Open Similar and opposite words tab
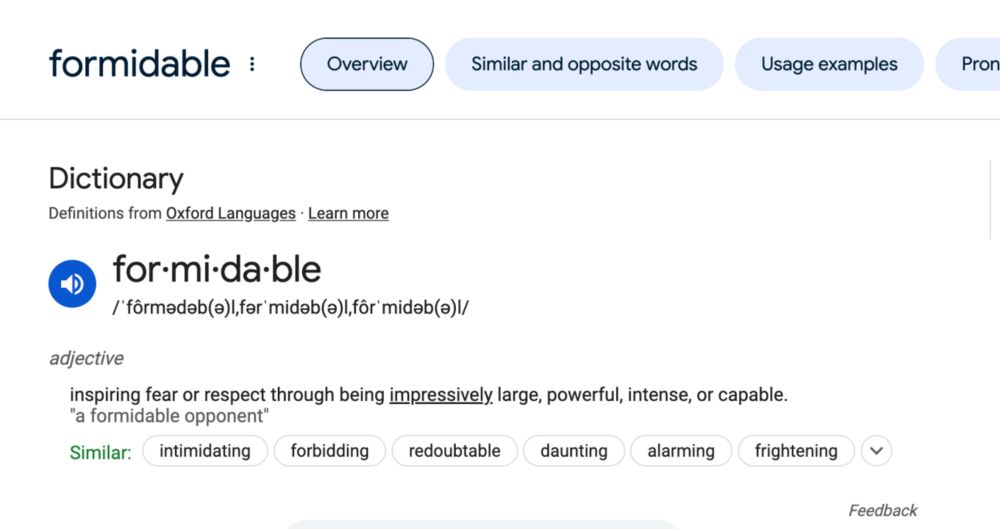 pos(584,64)
